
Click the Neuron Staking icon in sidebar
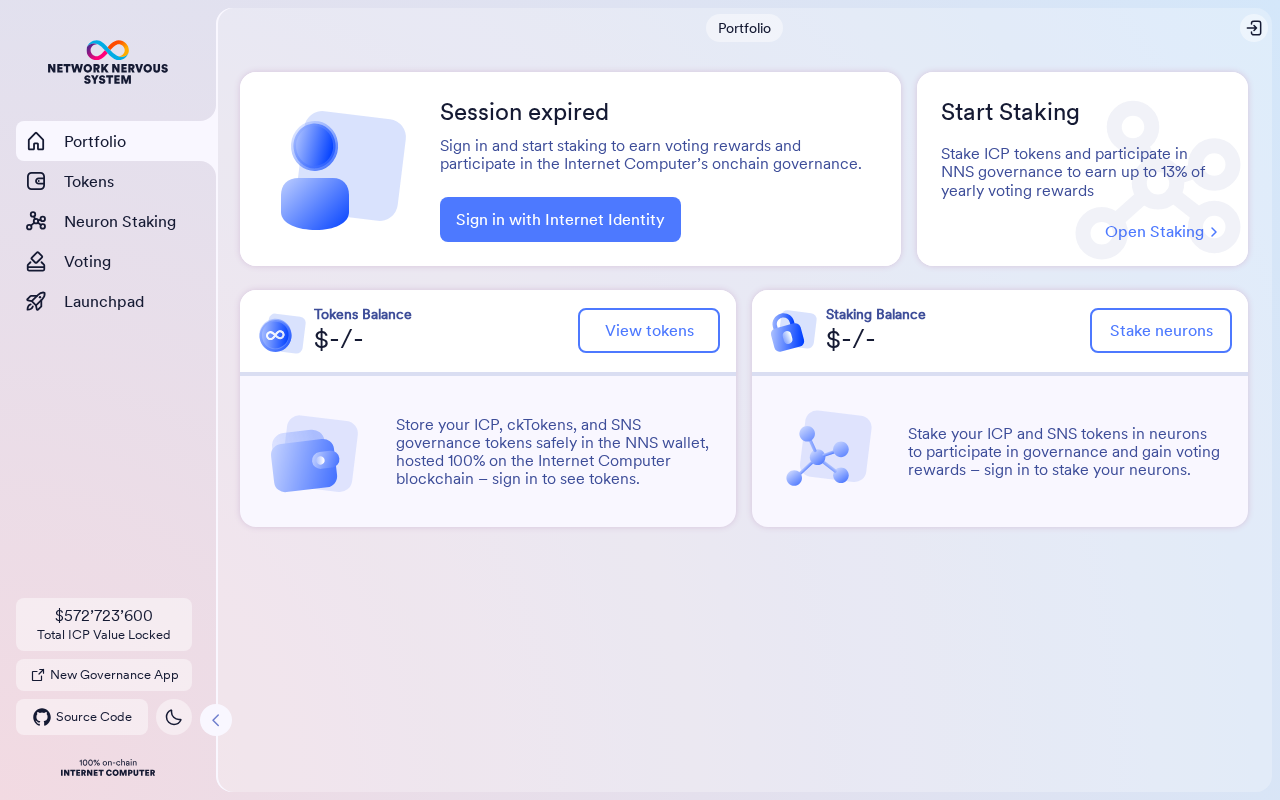[x=36, y=221]
